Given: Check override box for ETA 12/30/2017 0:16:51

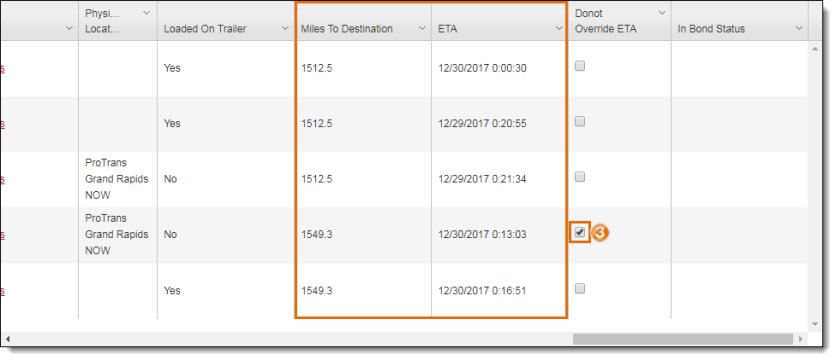Looking at the screenshot, I should pyautogui.click(x=580, y=288).
